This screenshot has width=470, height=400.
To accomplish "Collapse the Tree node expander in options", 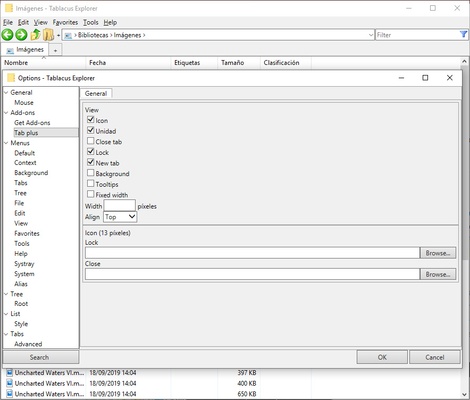I will 6,294.
